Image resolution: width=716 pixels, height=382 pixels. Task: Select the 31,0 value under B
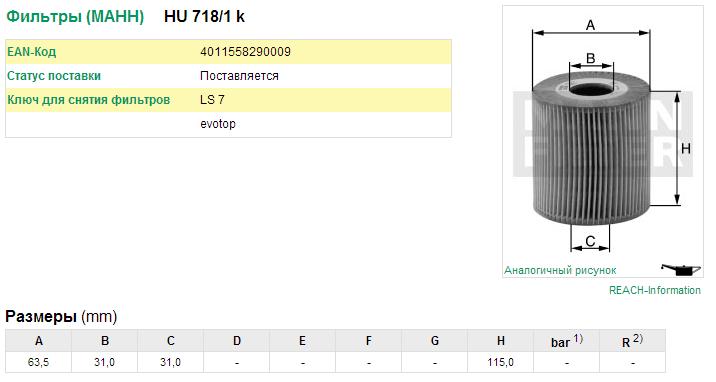click(x=105, y=362)
